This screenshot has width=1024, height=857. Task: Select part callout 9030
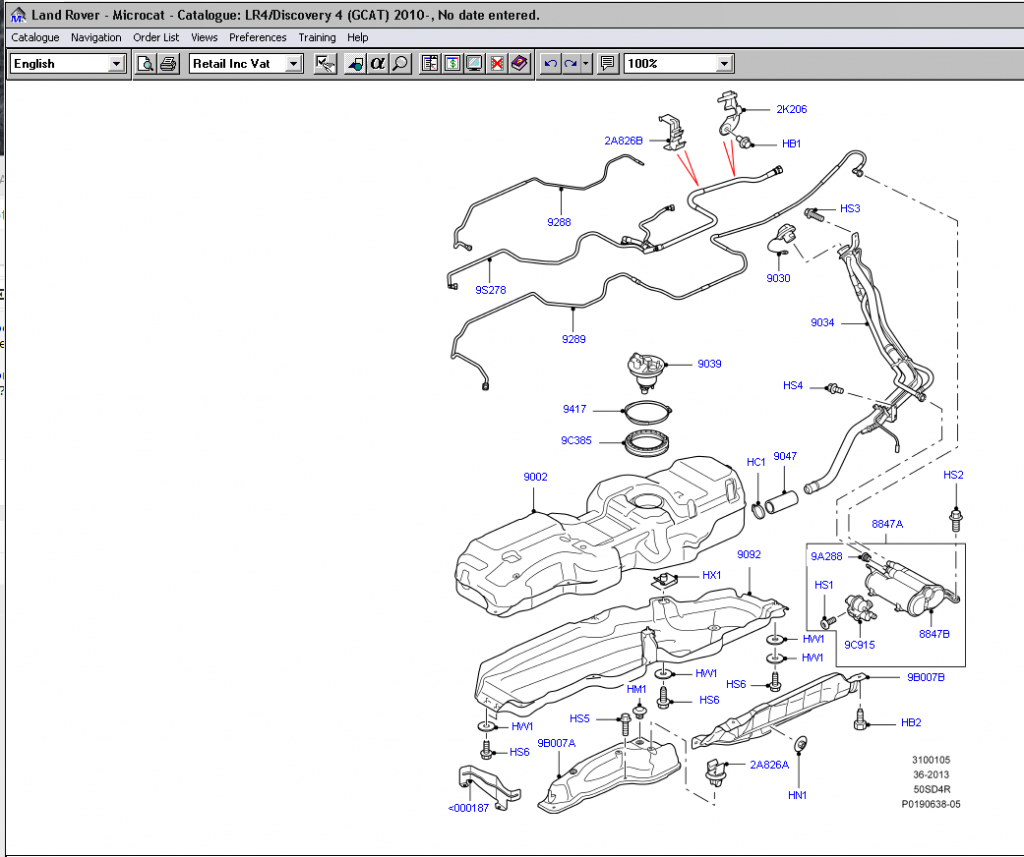778,278
